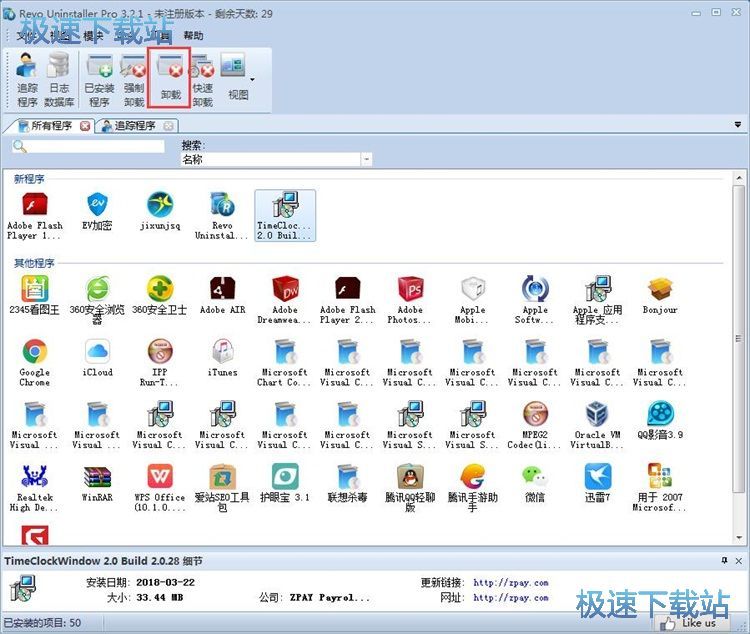Select Adobe Dreamwea... program
This screenshot has width=750, height=634.
click(x=285, y=300)
